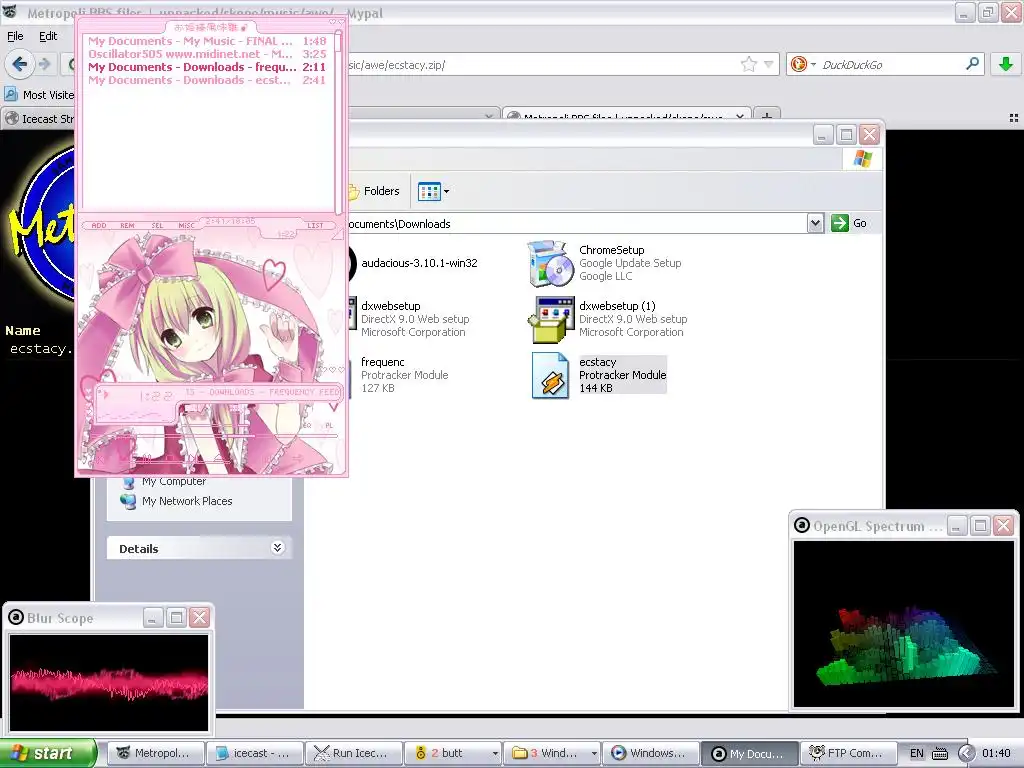1024x768 pixels.
Task: Open the browser Edit menu
Action: point(48,36)
